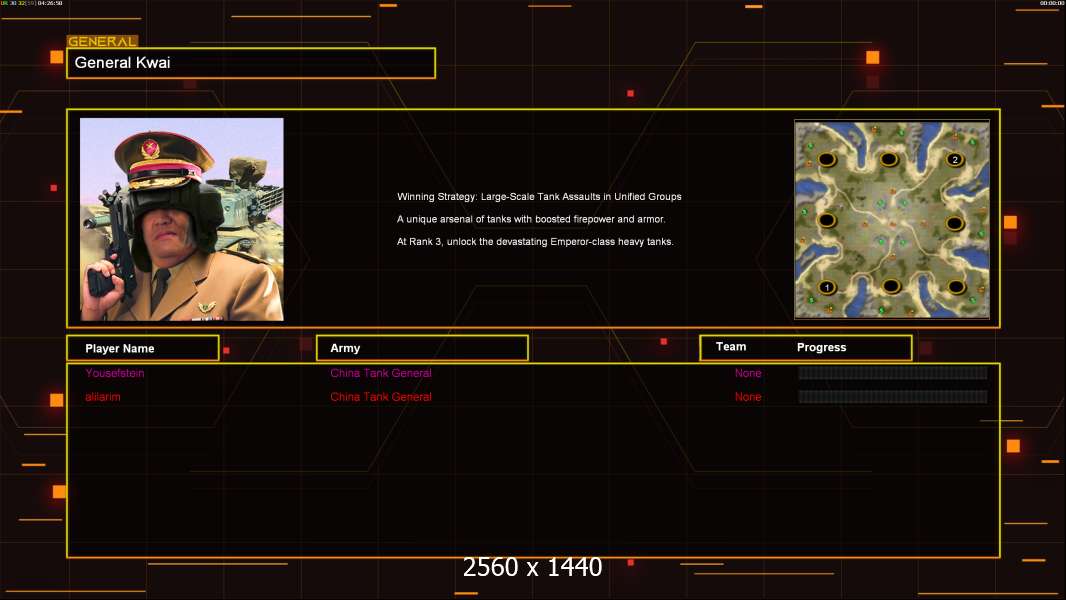Click the unique arsenal of tanks text

point(531,219)
